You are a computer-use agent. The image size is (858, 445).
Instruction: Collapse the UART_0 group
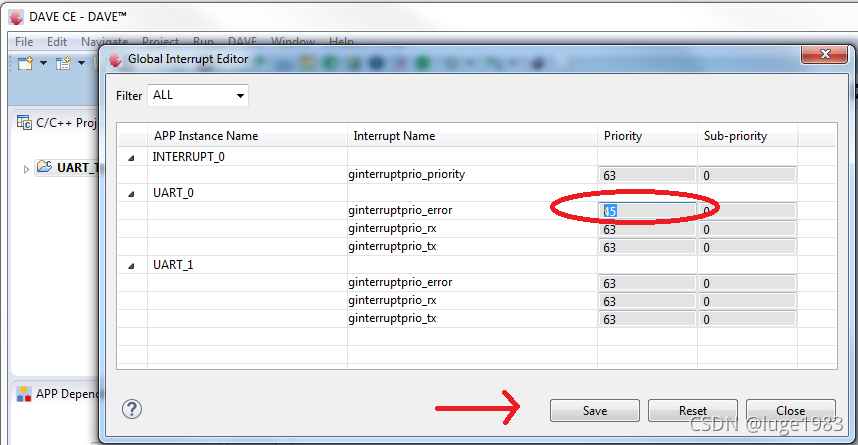click(x=131, y=194)
